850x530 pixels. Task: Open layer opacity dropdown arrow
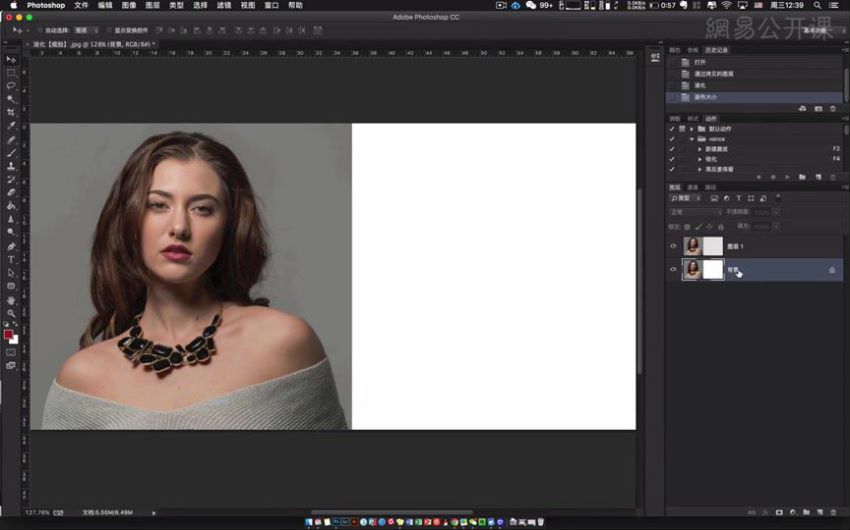point(776,212)
